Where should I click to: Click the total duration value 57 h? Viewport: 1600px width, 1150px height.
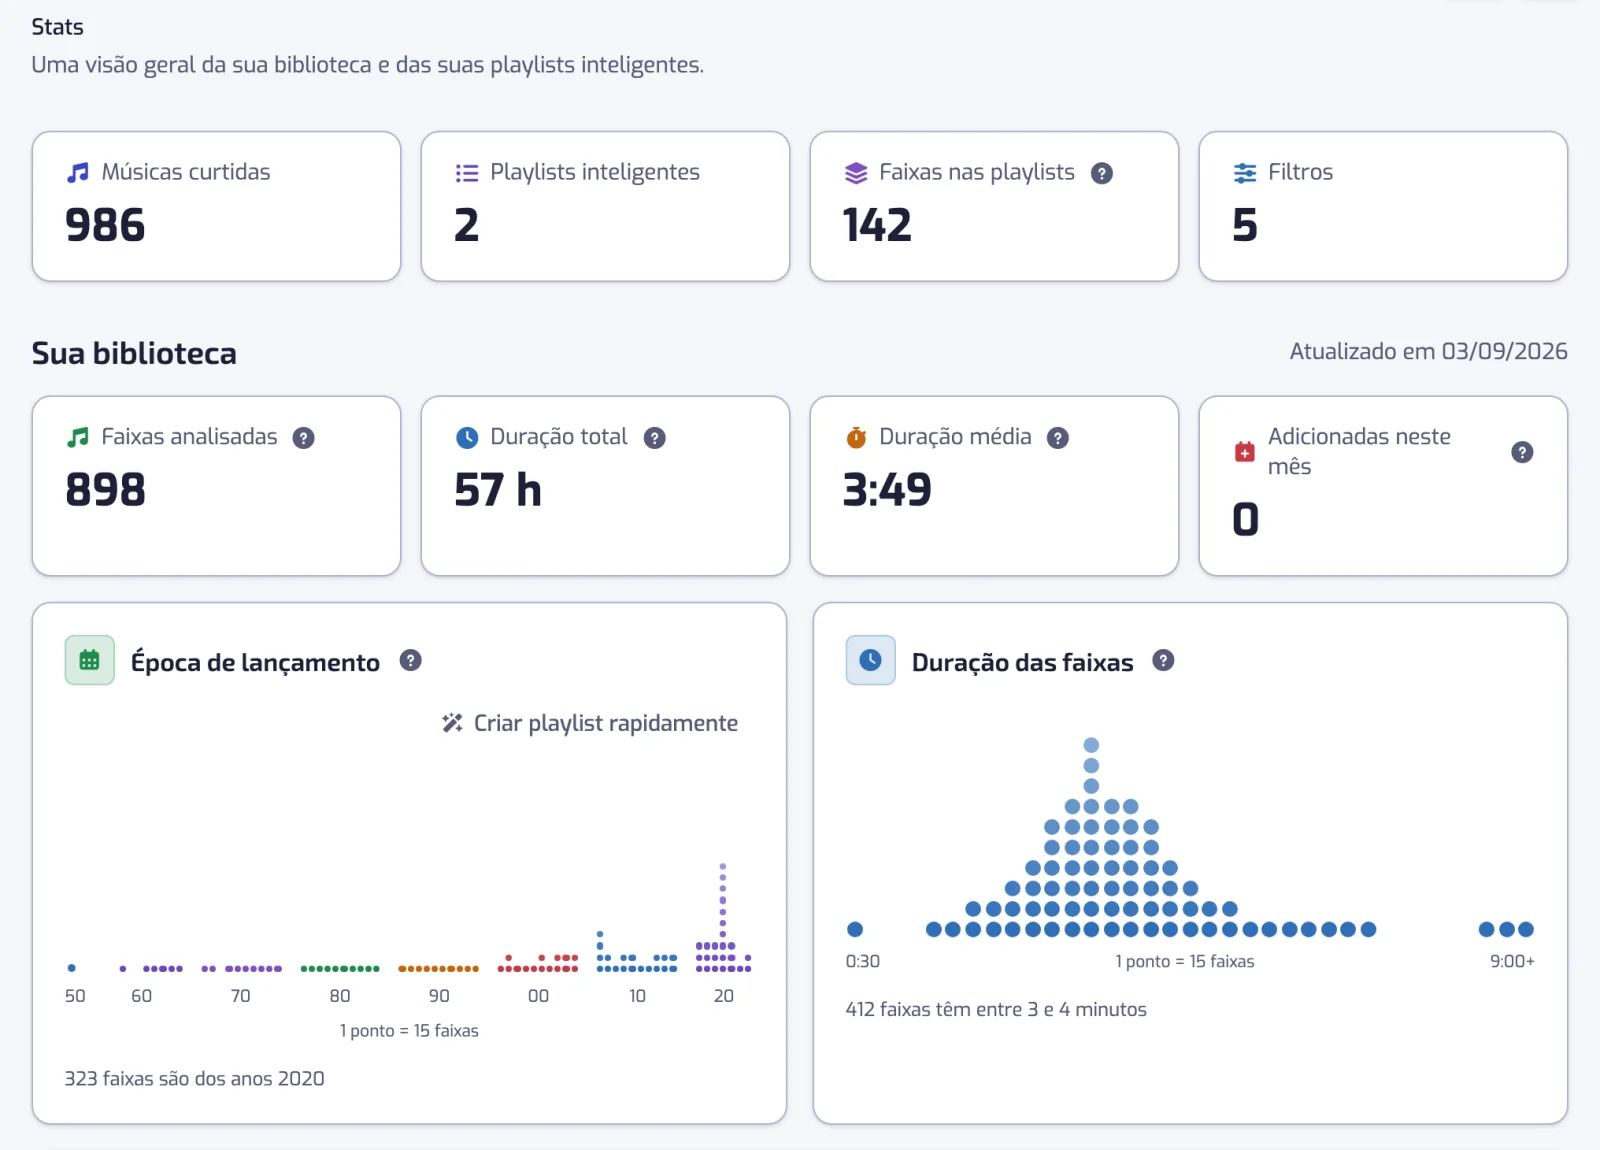498,490
